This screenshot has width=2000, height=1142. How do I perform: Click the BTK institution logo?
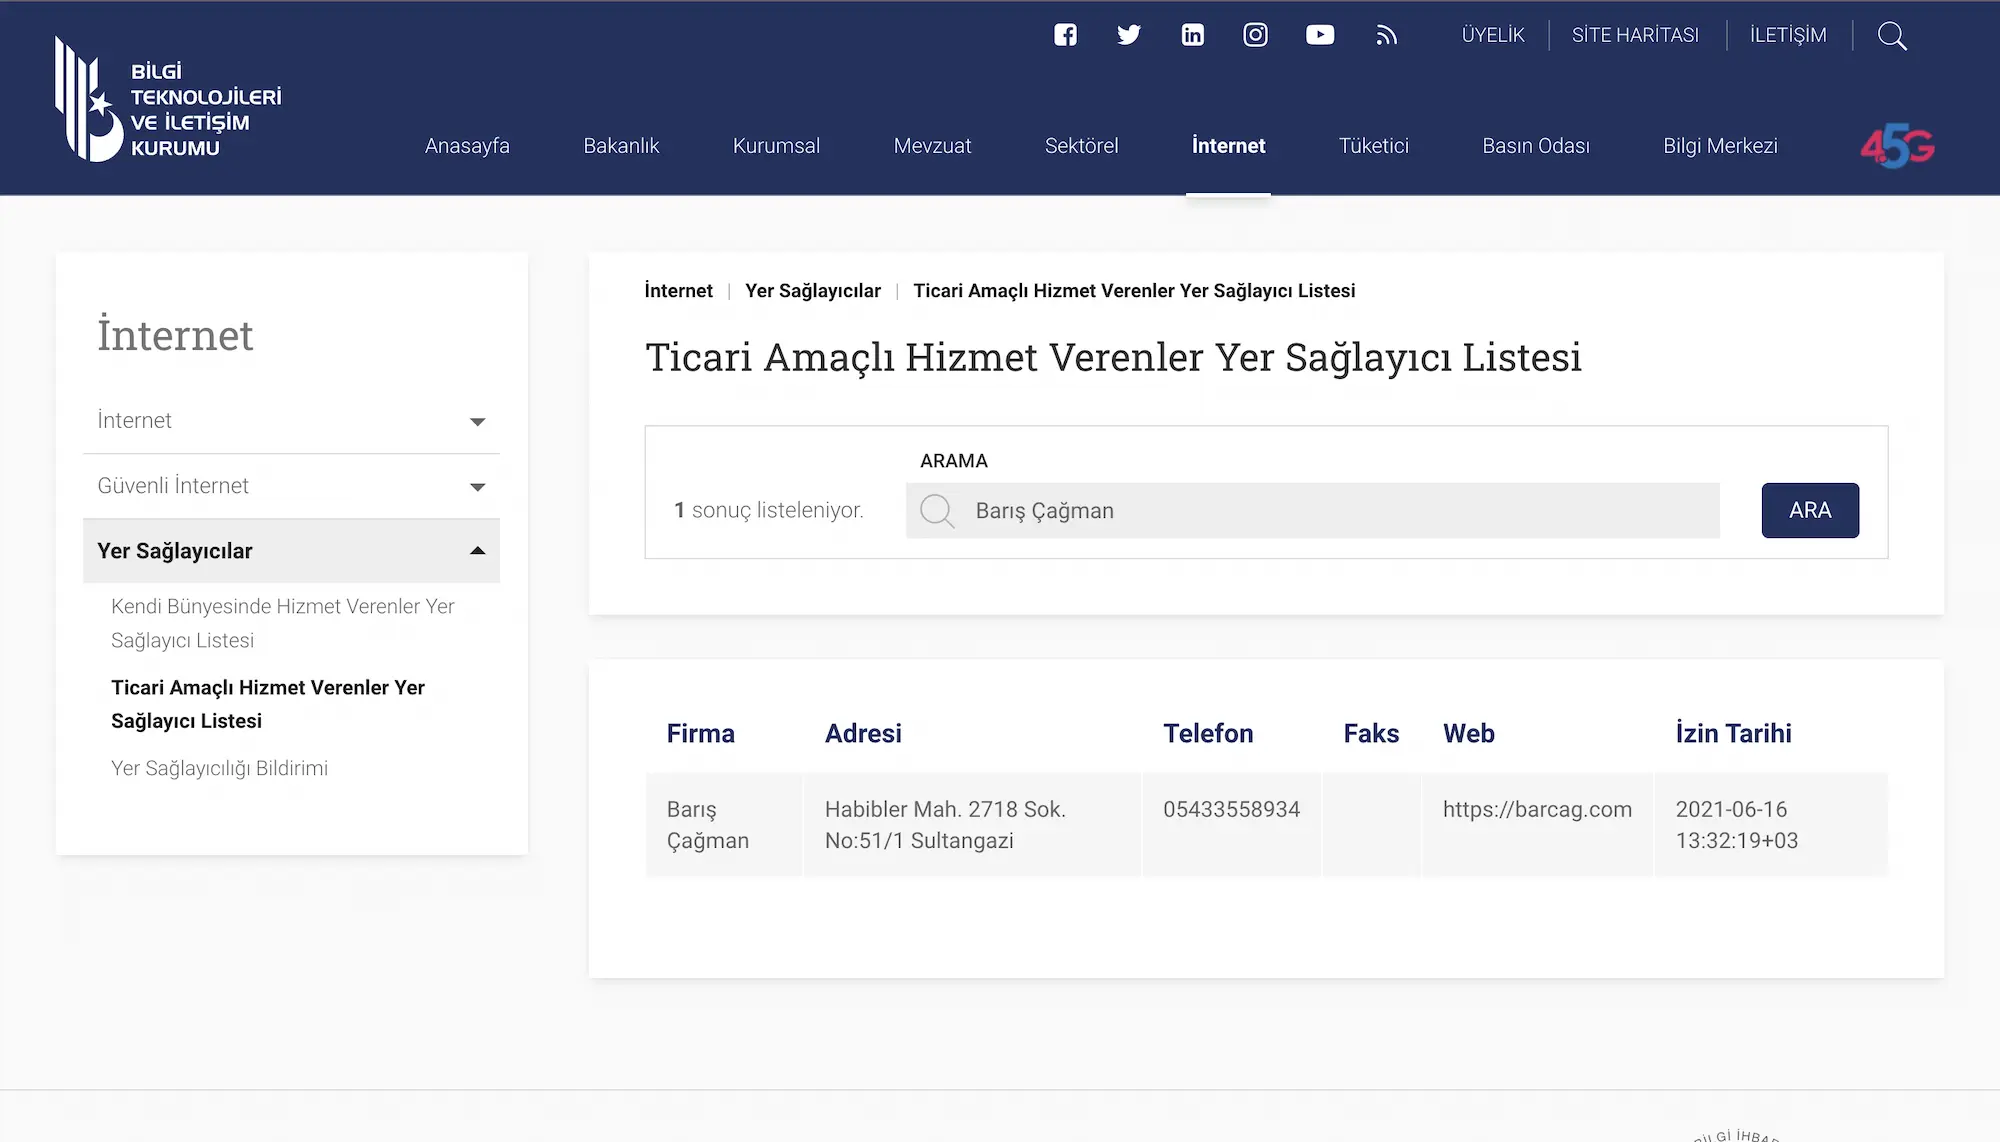click(x=168, y=100)
